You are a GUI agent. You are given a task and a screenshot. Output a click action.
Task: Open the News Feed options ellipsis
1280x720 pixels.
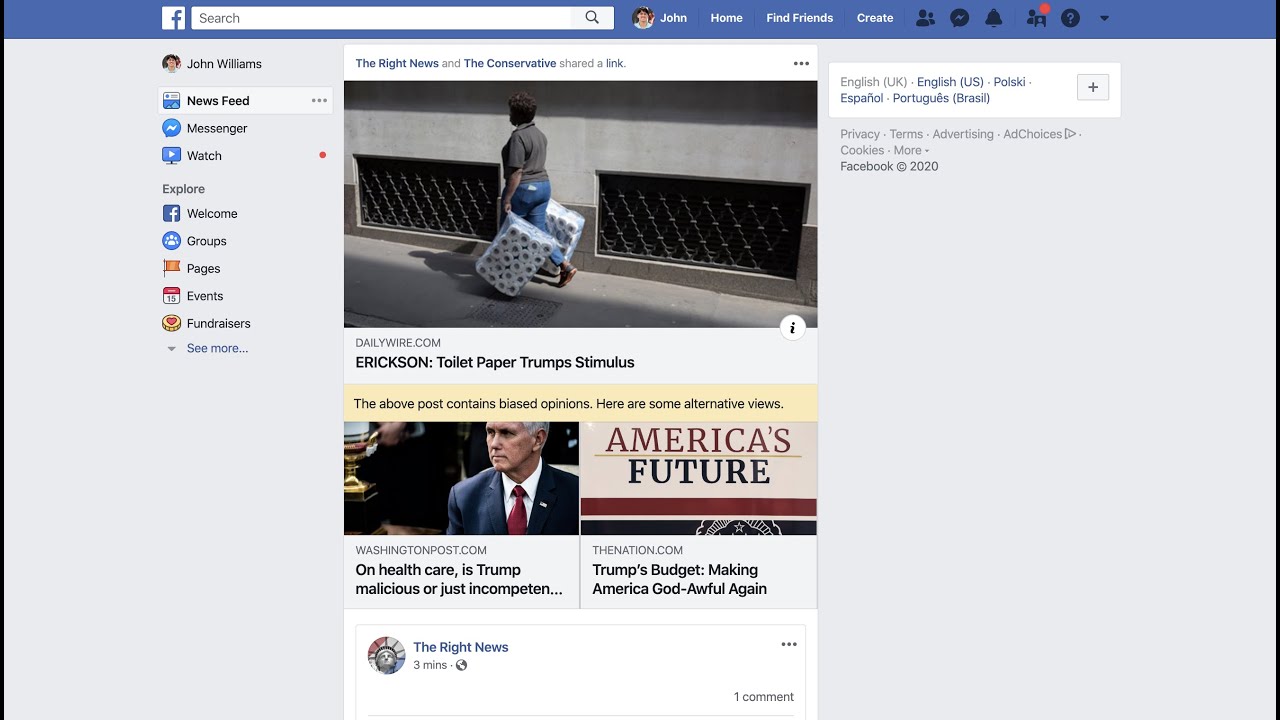pos(319,100)
